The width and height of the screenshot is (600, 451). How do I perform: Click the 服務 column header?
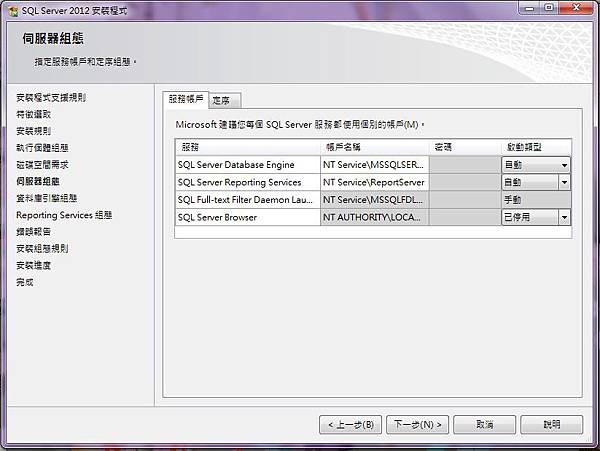(248, 147)
